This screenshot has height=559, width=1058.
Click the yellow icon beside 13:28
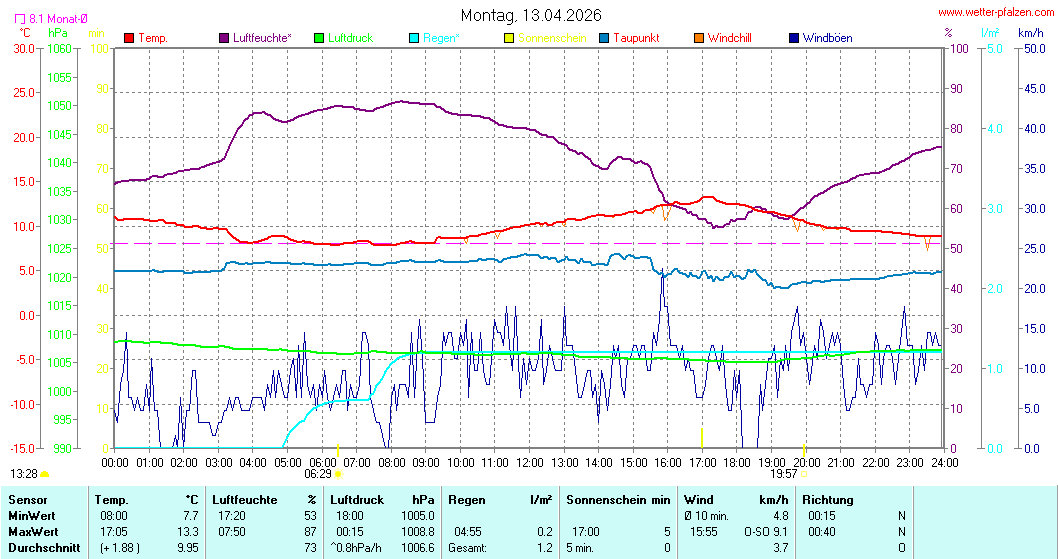click(45, 474)
